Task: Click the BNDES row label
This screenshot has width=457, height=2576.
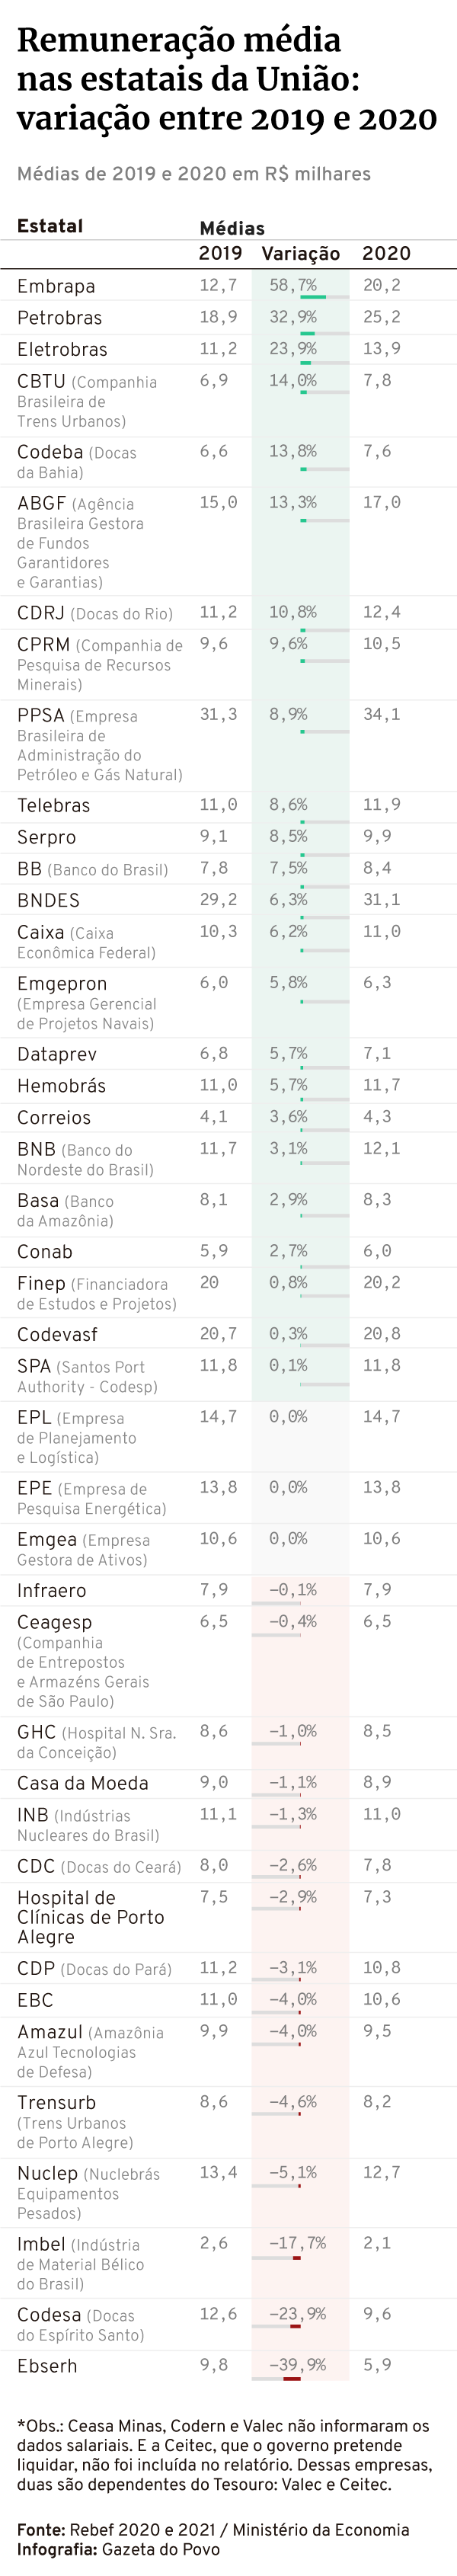Action: point(48,900)
